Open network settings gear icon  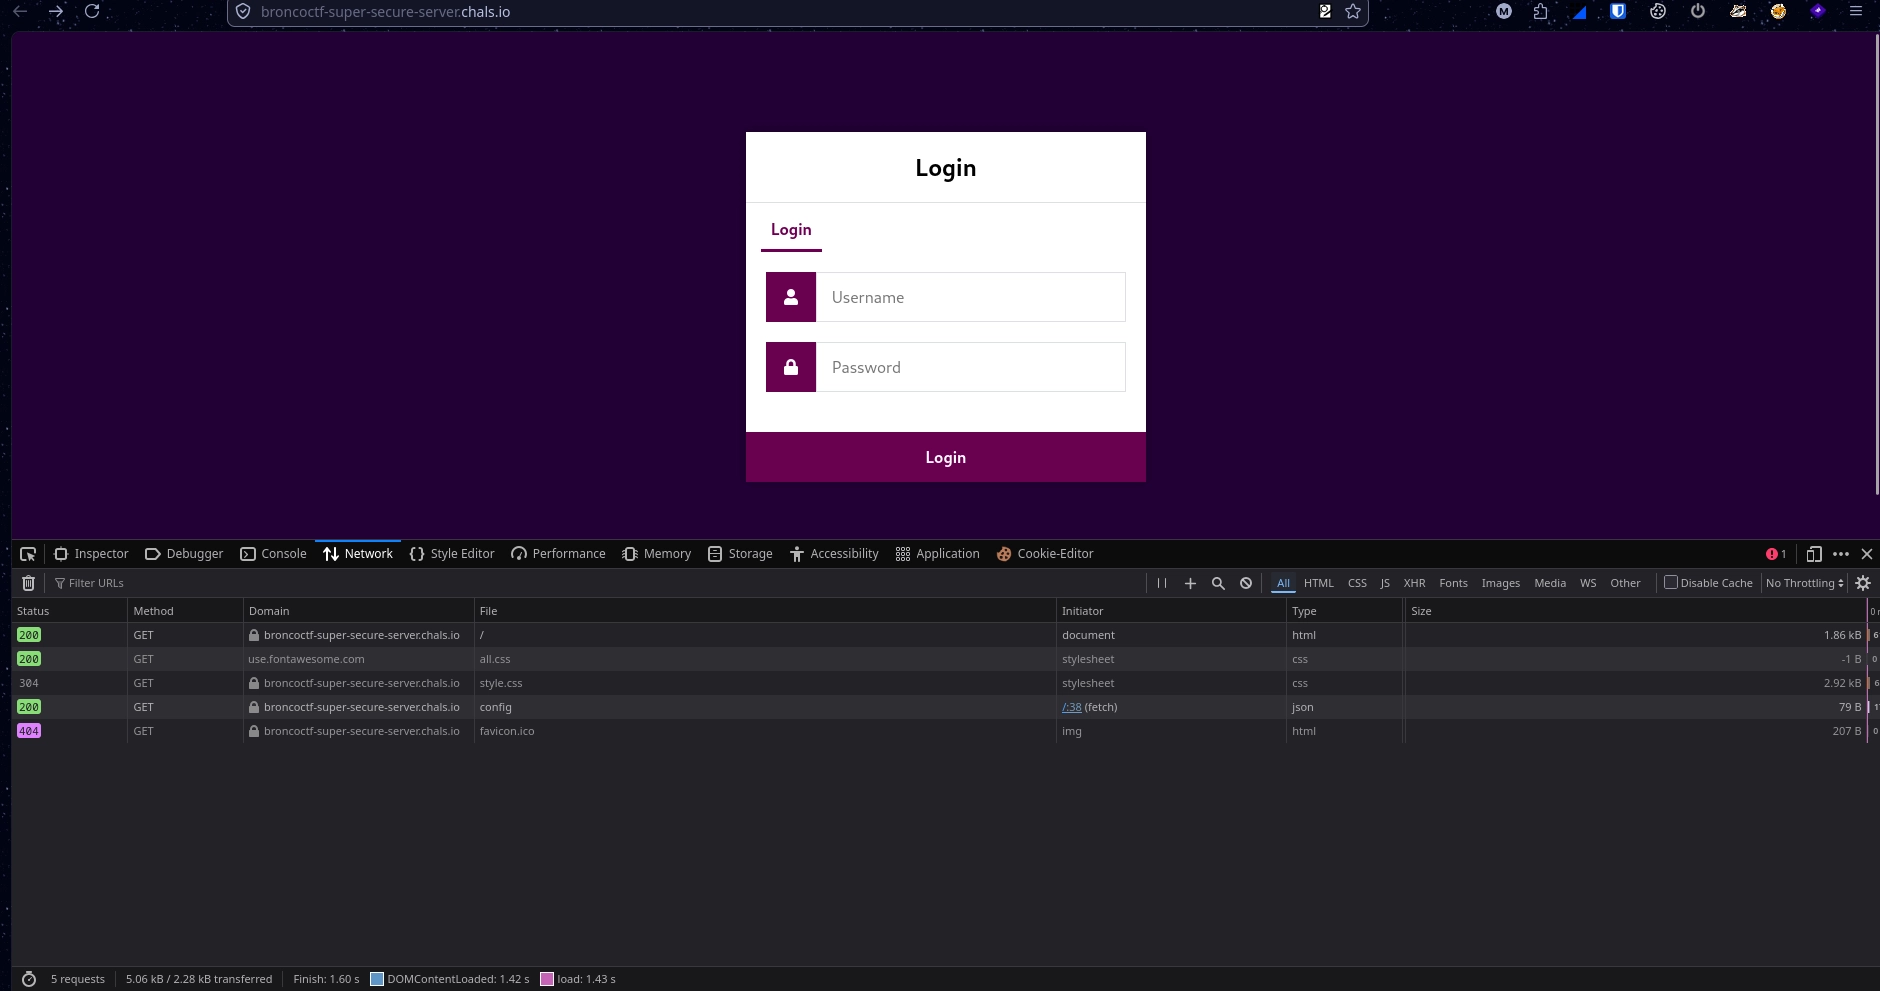pyautogui.click(x=1863, y=583)
